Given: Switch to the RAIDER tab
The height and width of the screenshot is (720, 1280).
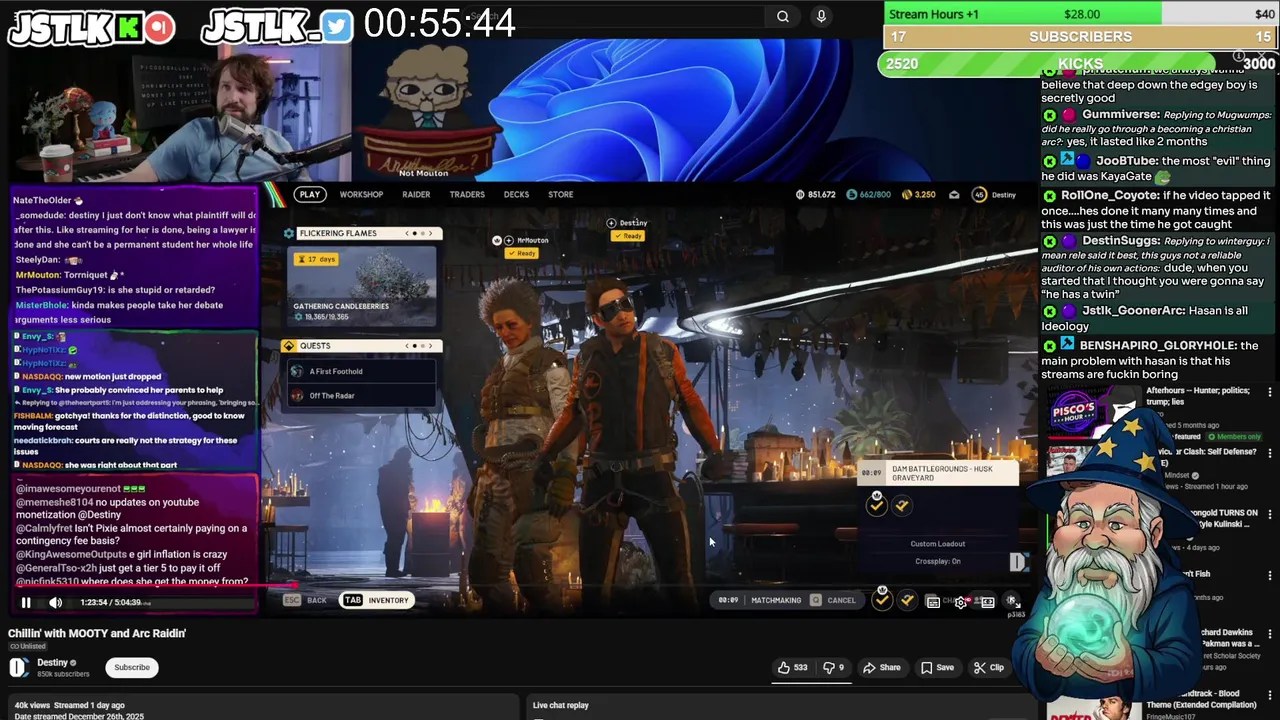Looking at the screenshot, I should (x=416, y=194).
